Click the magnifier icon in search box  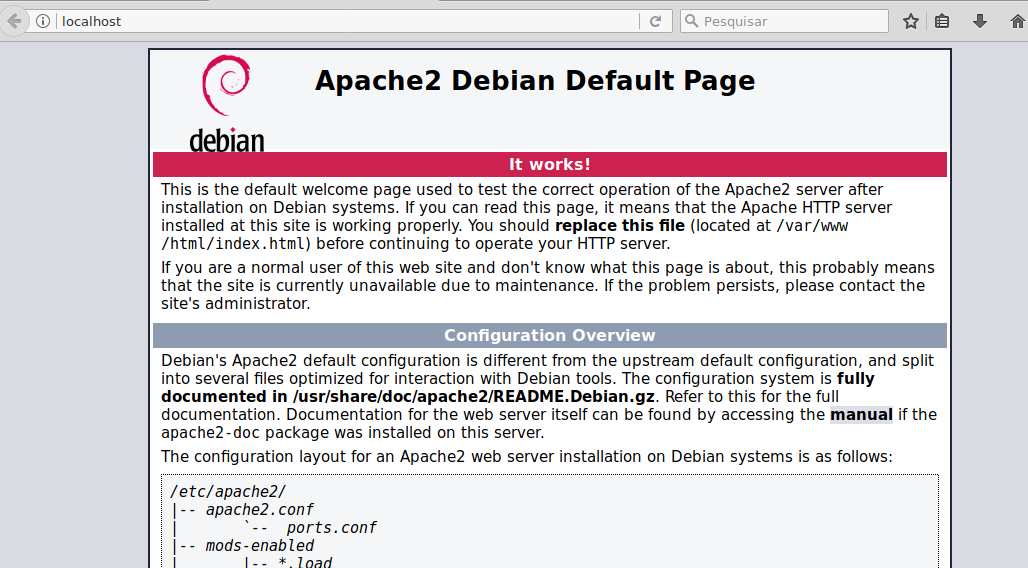click(691, 21)
